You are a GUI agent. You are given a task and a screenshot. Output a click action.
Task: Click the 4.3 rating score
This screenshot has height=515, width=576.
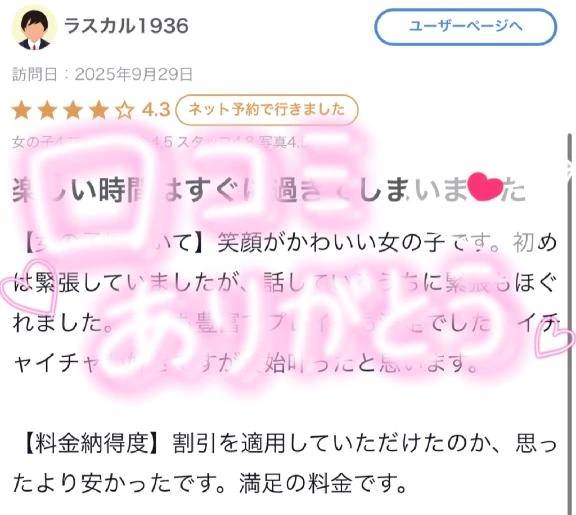point(156,110)
